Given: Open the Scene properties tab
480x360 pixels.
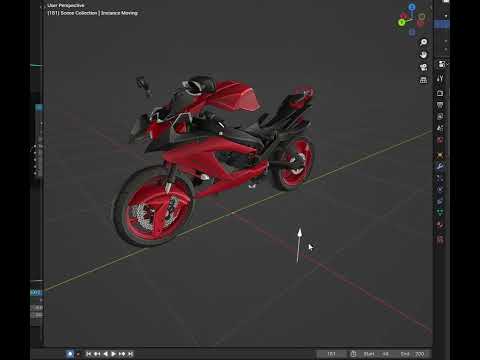Looking at the screenshot, I should [x=440, y=128].
